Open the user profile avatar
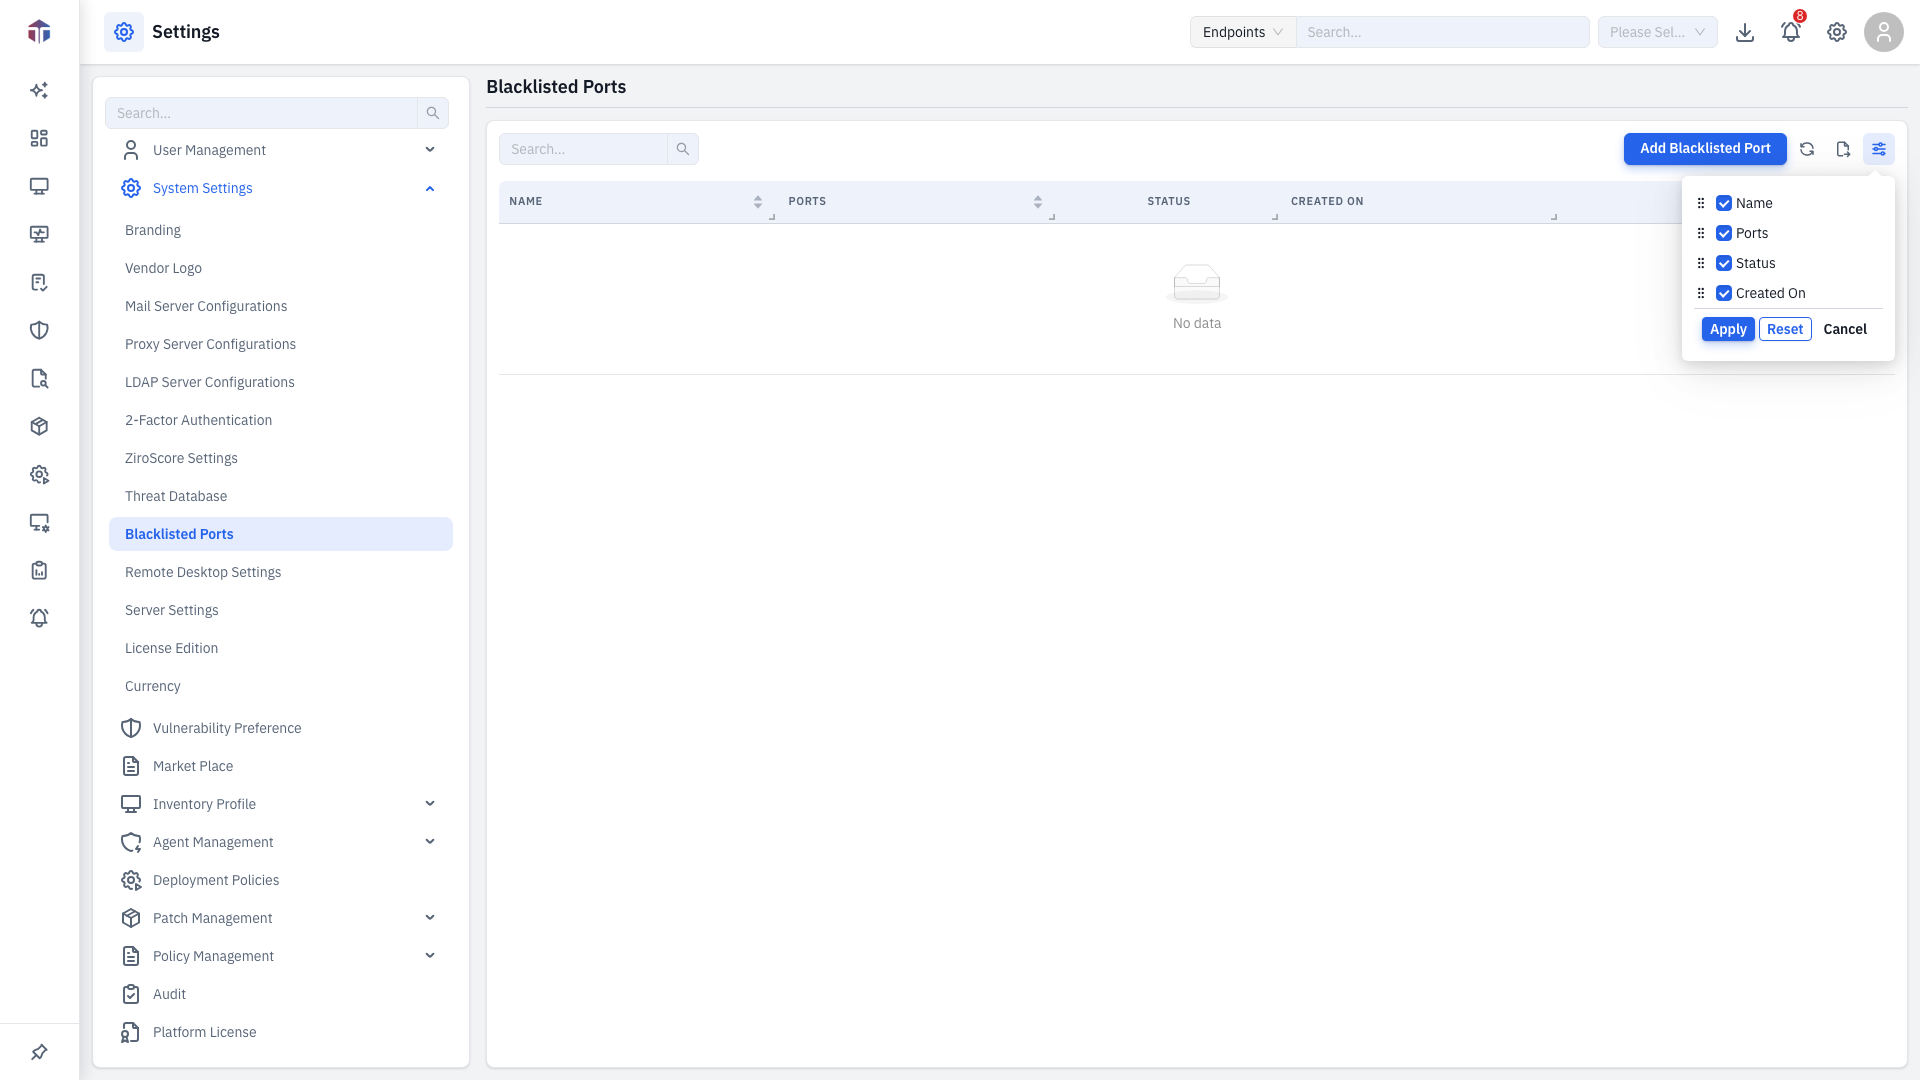This screenshot has width=1920, height=1080. click(1884, 32)
